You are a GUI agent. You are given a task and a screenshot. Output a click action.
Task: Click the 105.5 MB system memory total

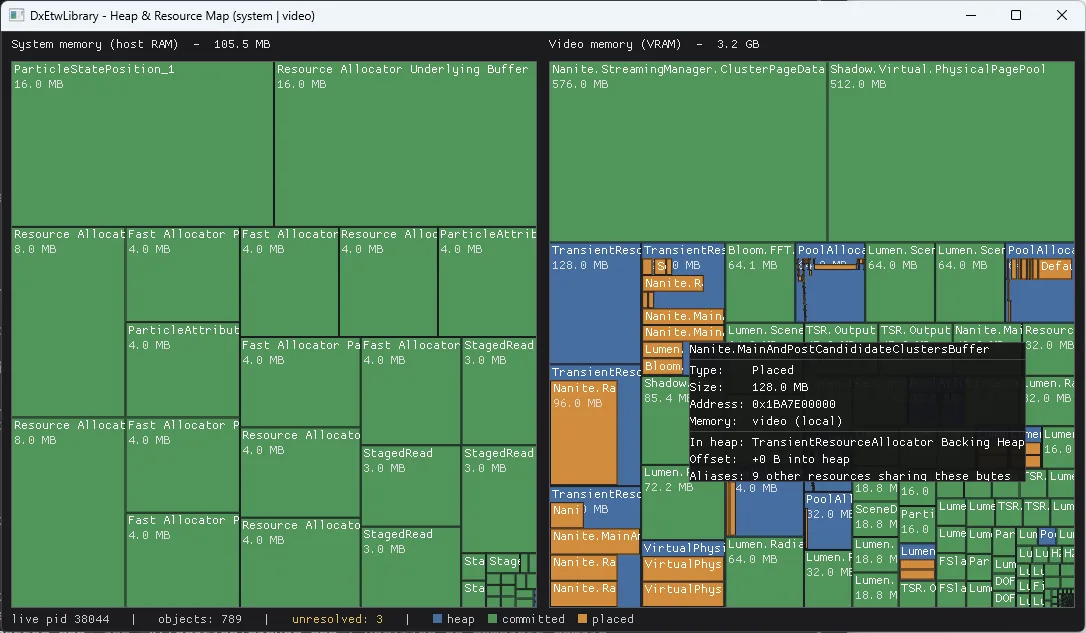[242, 44]
